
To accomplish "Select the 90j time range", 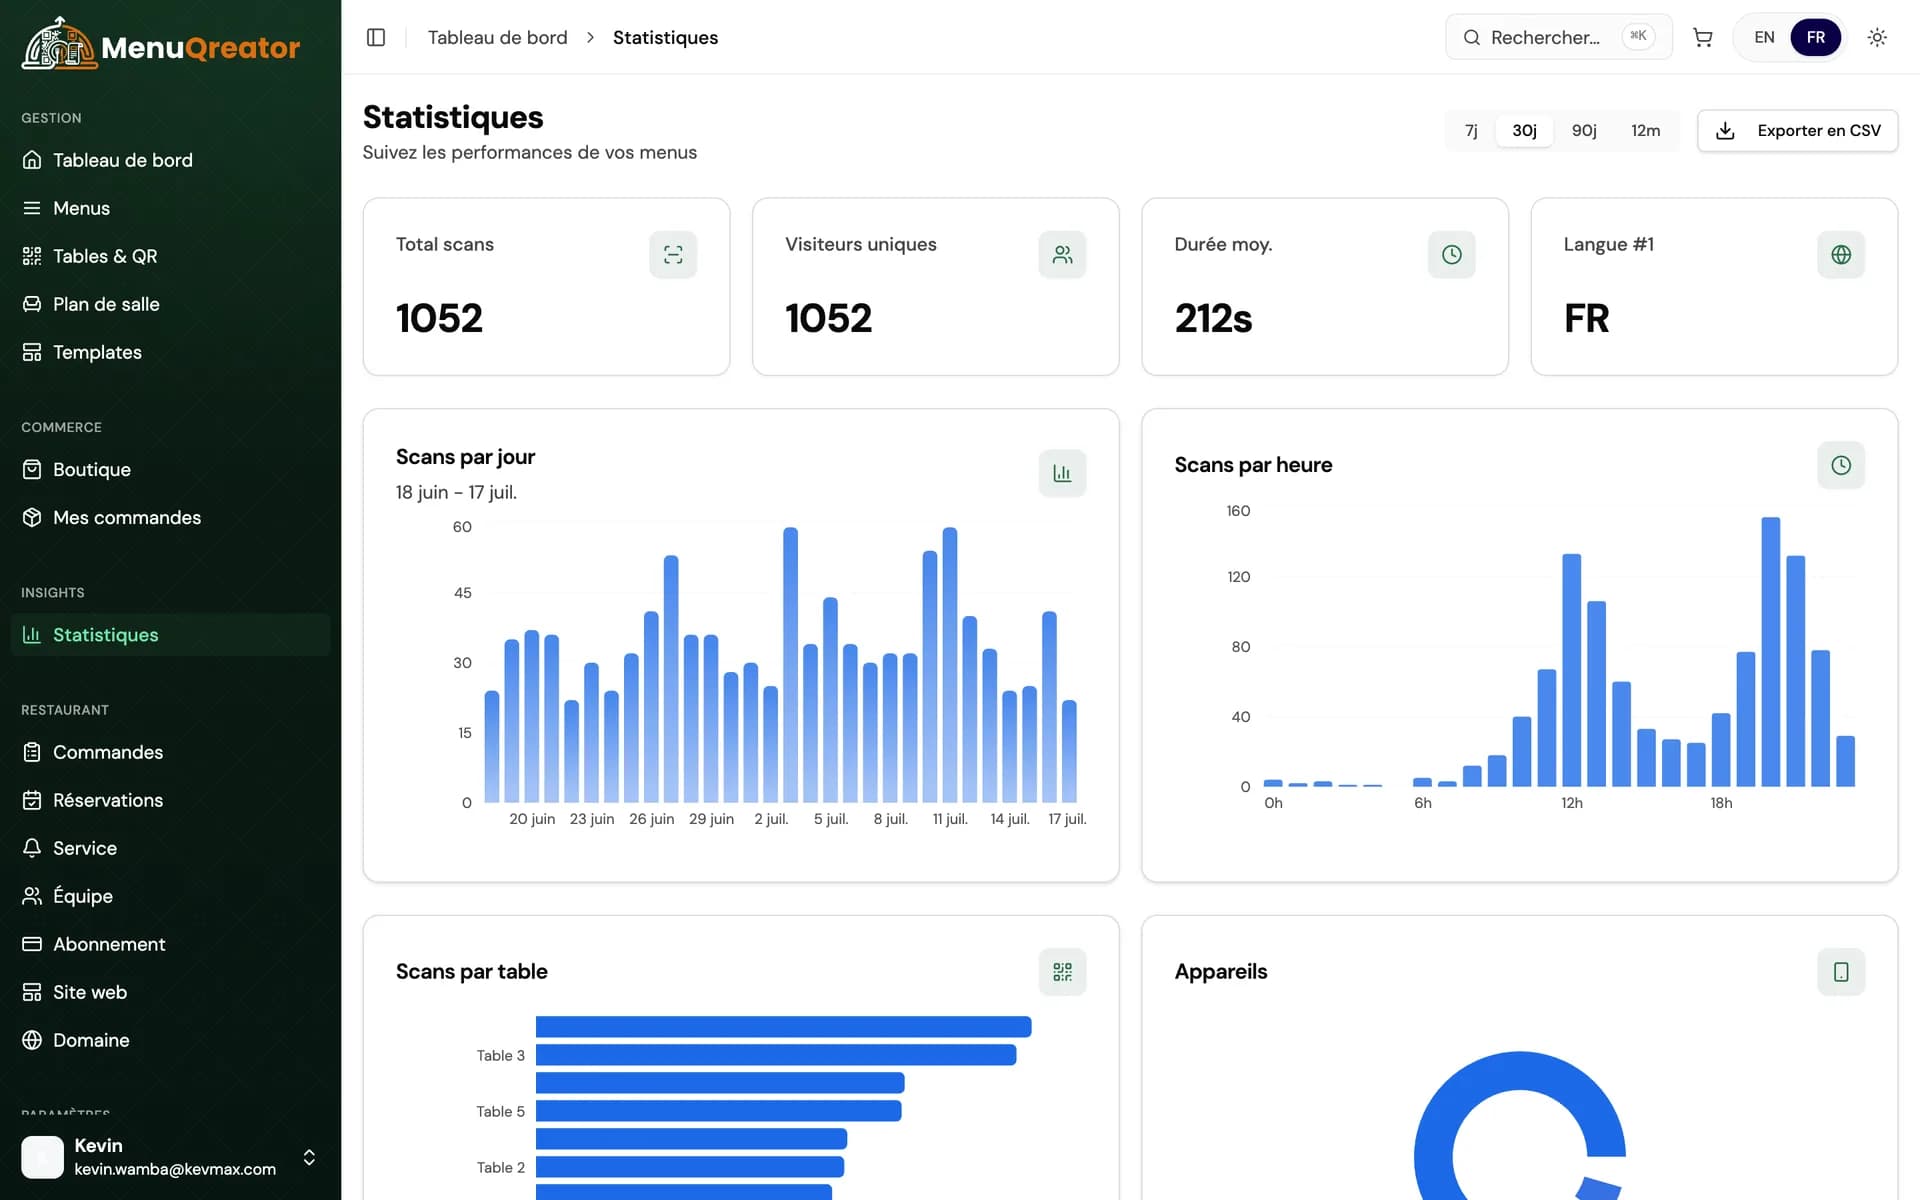I will coord(1584,131).
